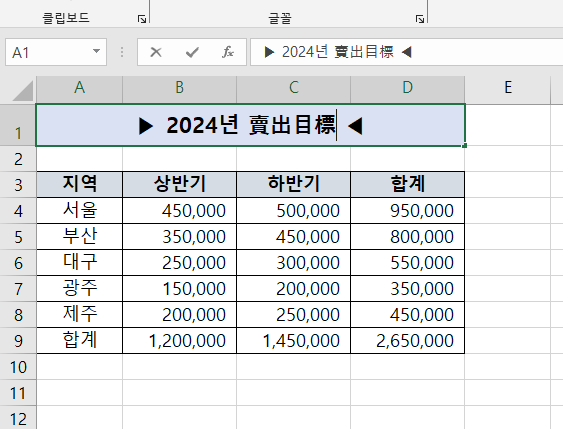
Task: Select the 부산 cell
Action: click(x=79, y=237)
